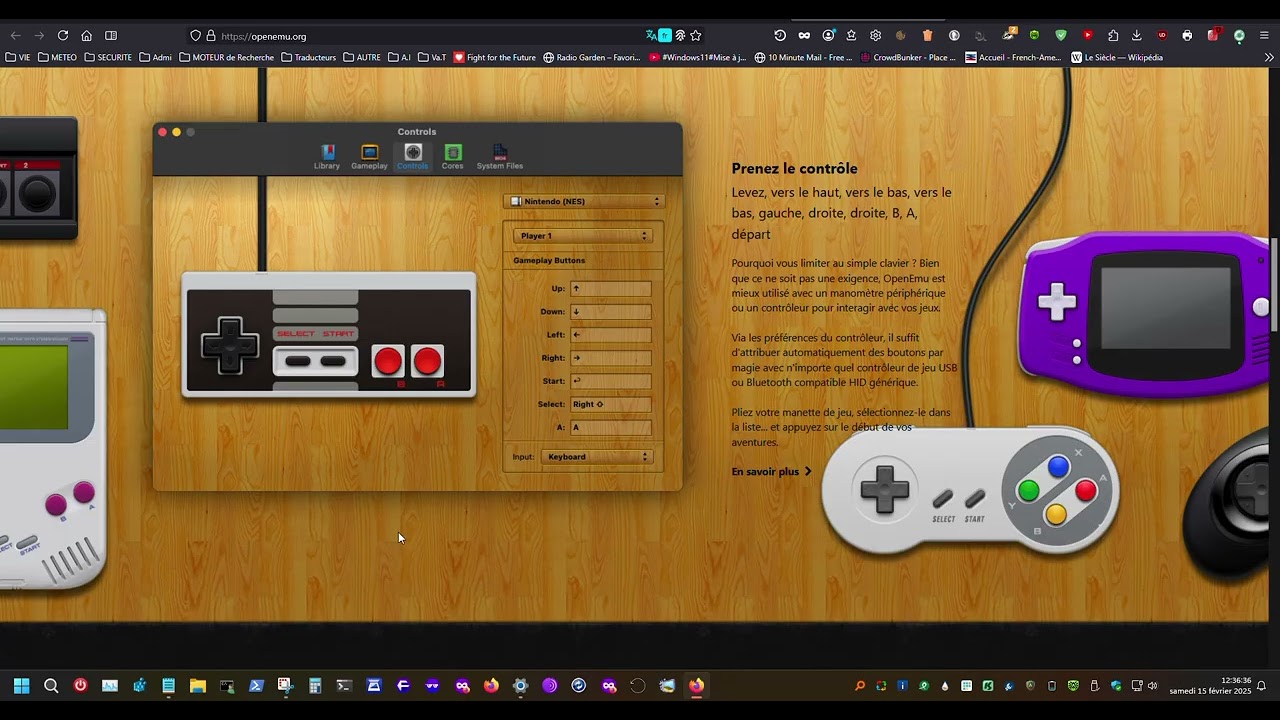Follow the En savoir plus link

(771, 472)
